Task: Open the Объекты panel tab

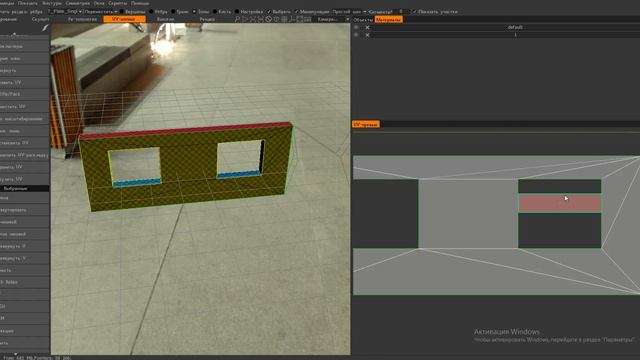Action: 363,20
